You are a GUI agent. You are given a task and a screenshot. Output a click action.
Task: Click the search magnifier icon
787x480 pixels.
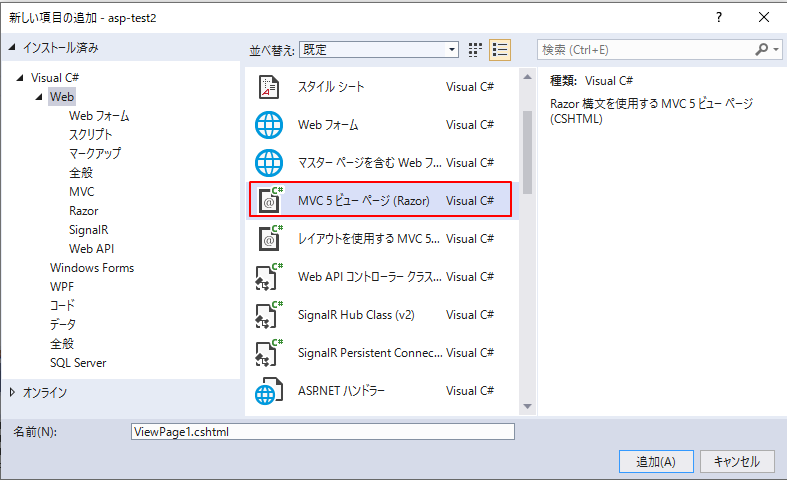[761, 49]
